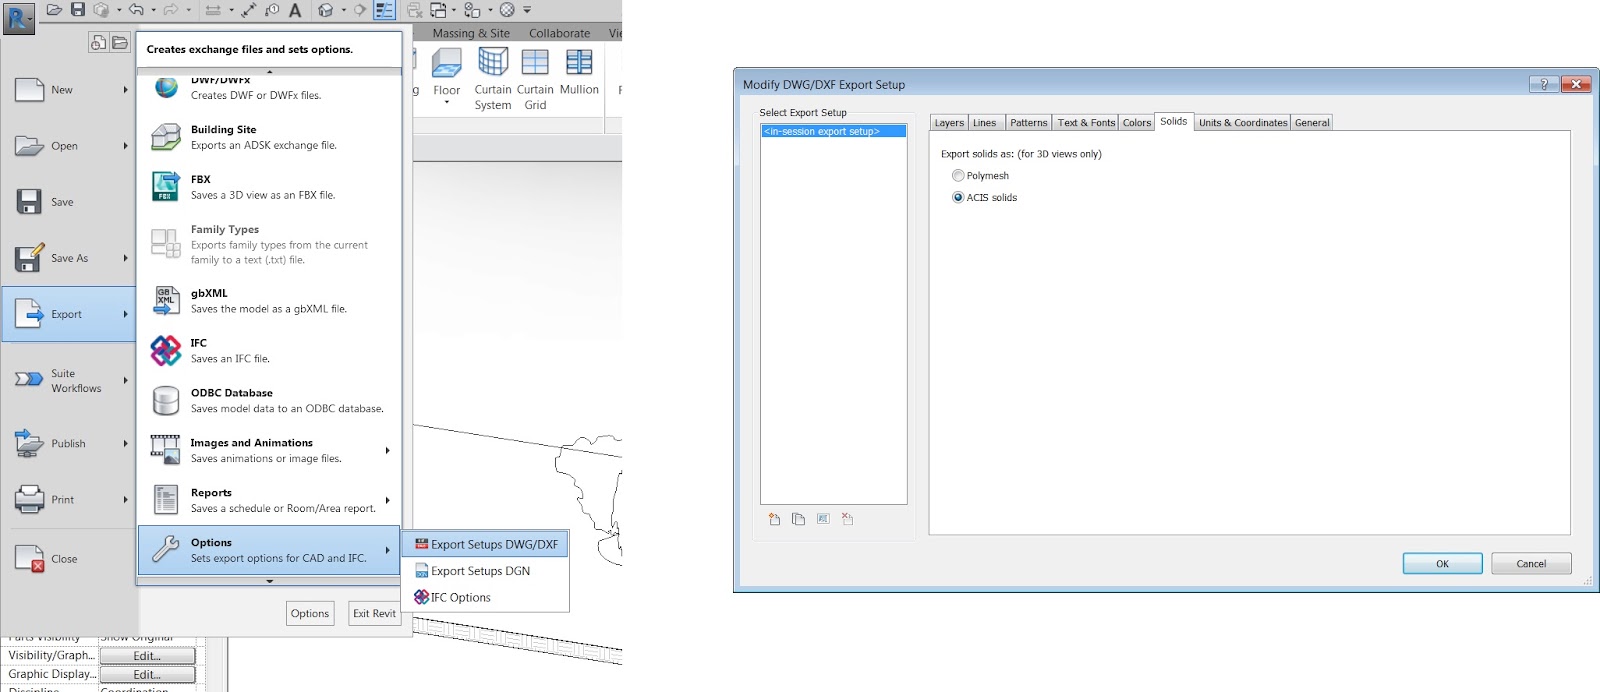
Task: Select the Polymesh radio button
Action: (958, 175)
